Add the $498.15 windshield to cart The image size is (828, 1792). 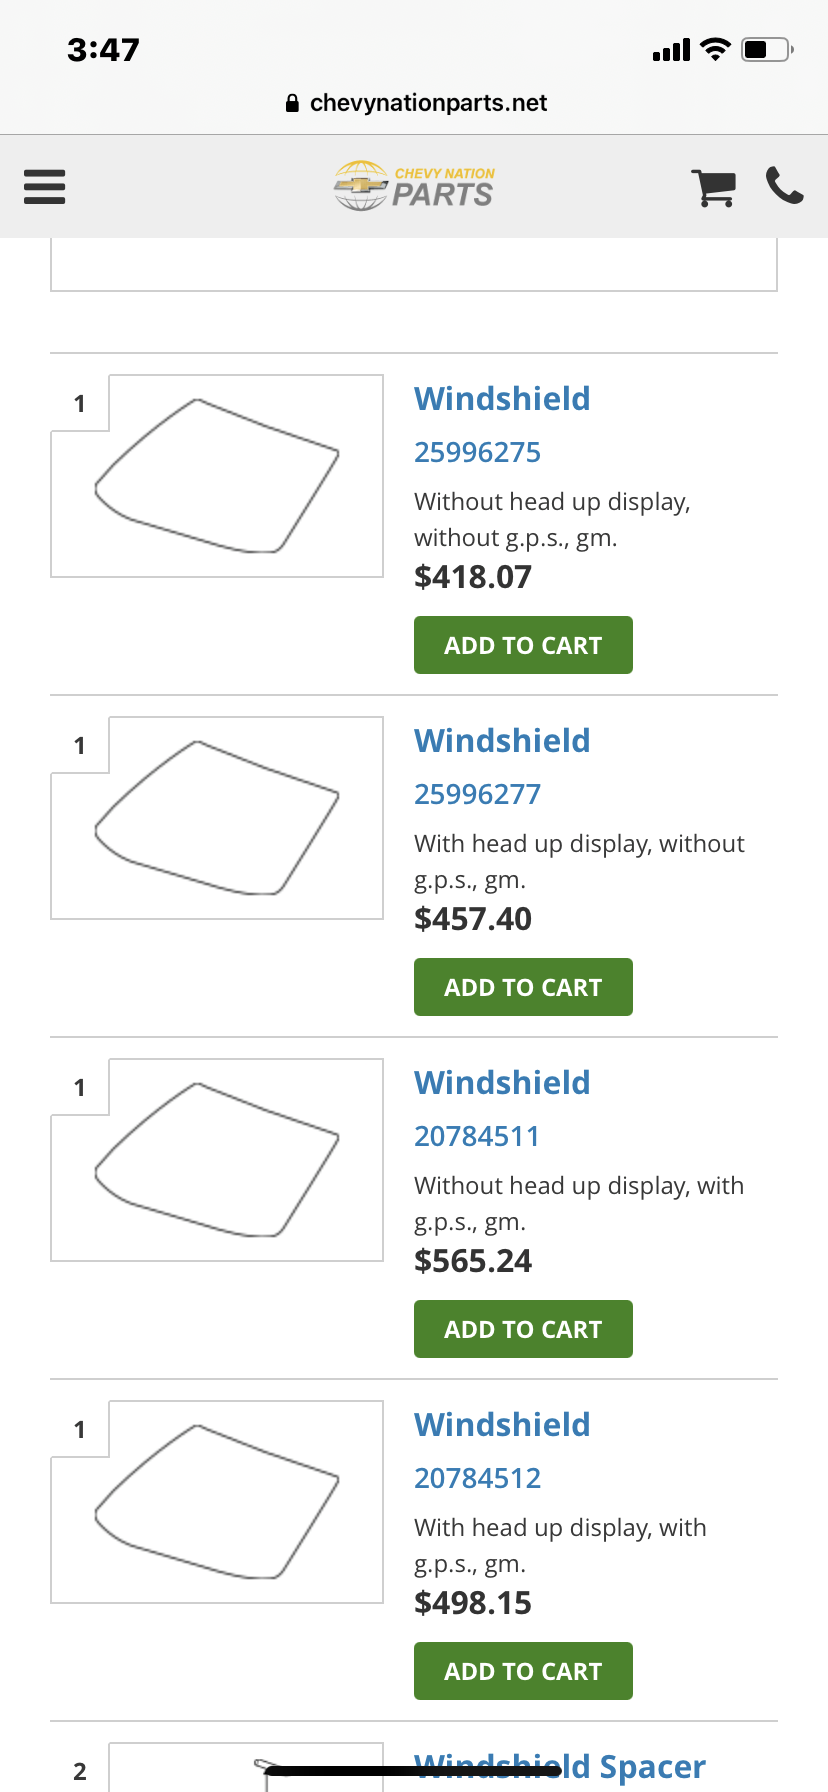523,1671
